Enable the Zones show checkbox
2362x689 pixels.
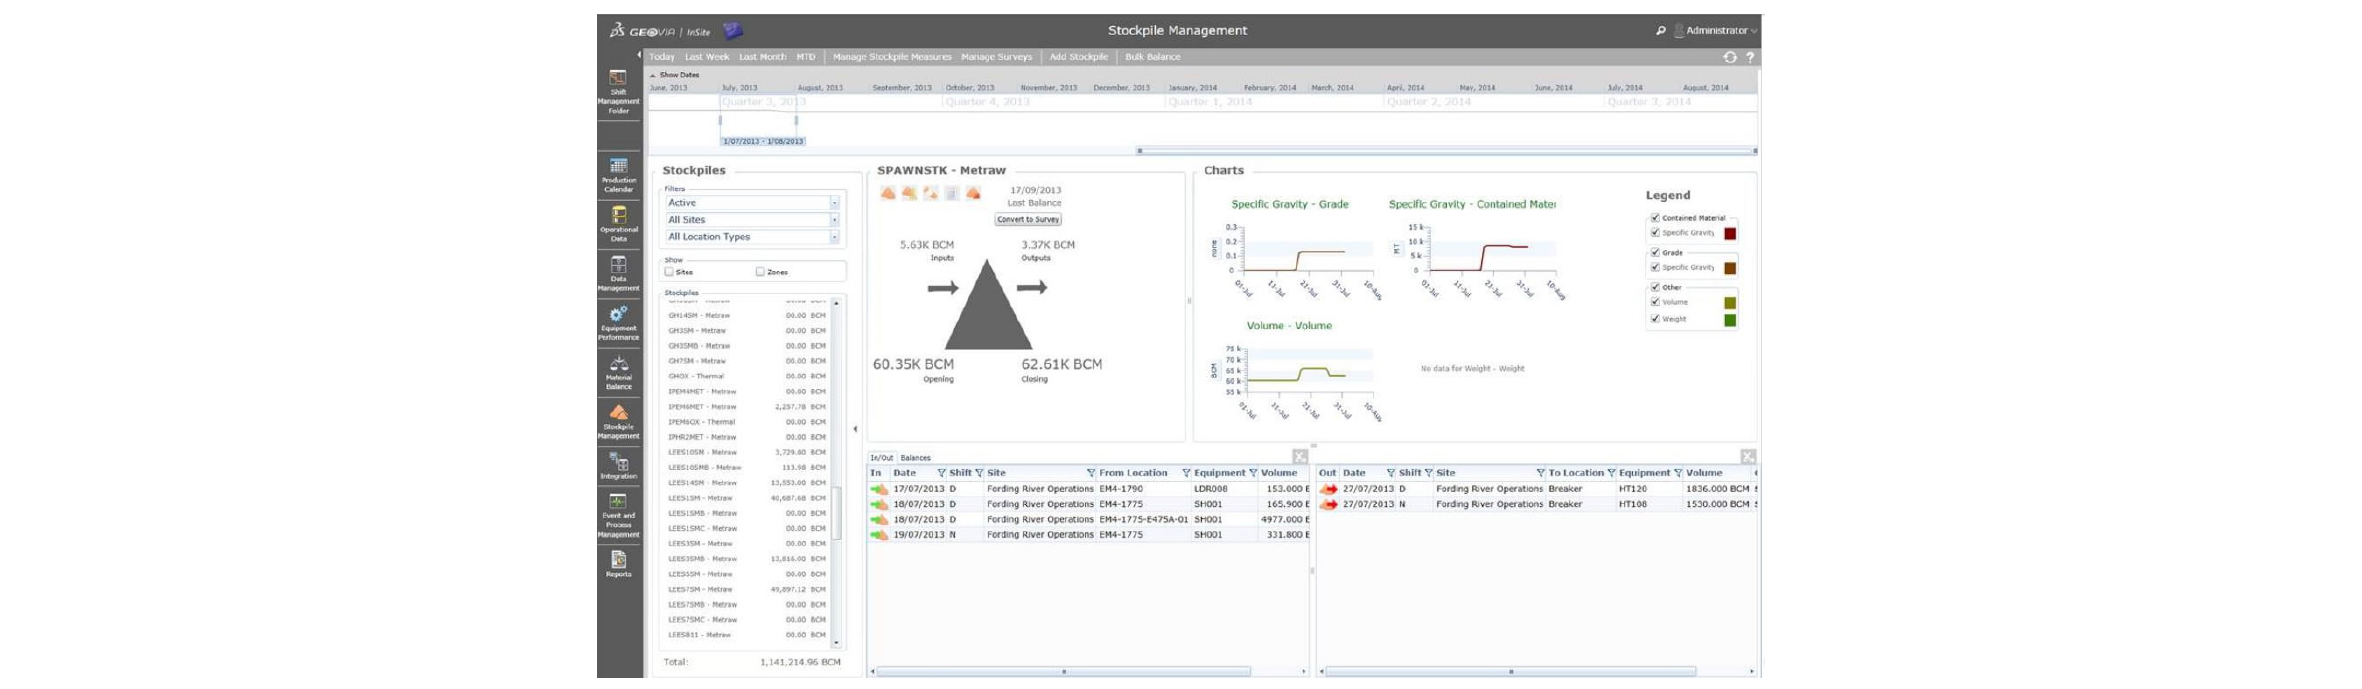coord(760,272)
